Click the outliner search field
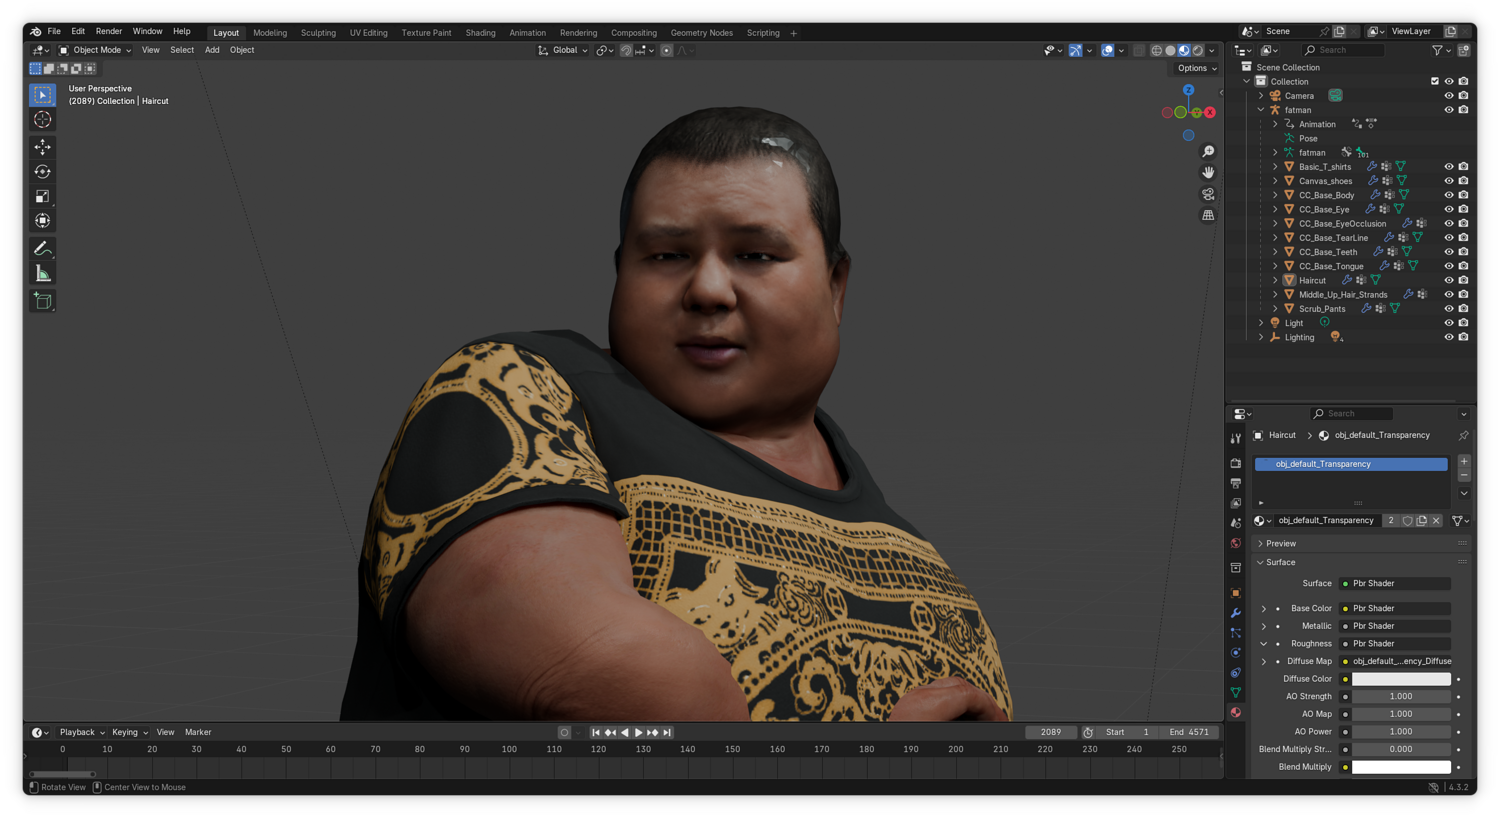The image size is (1500, 818). (x=1343, y=50)
